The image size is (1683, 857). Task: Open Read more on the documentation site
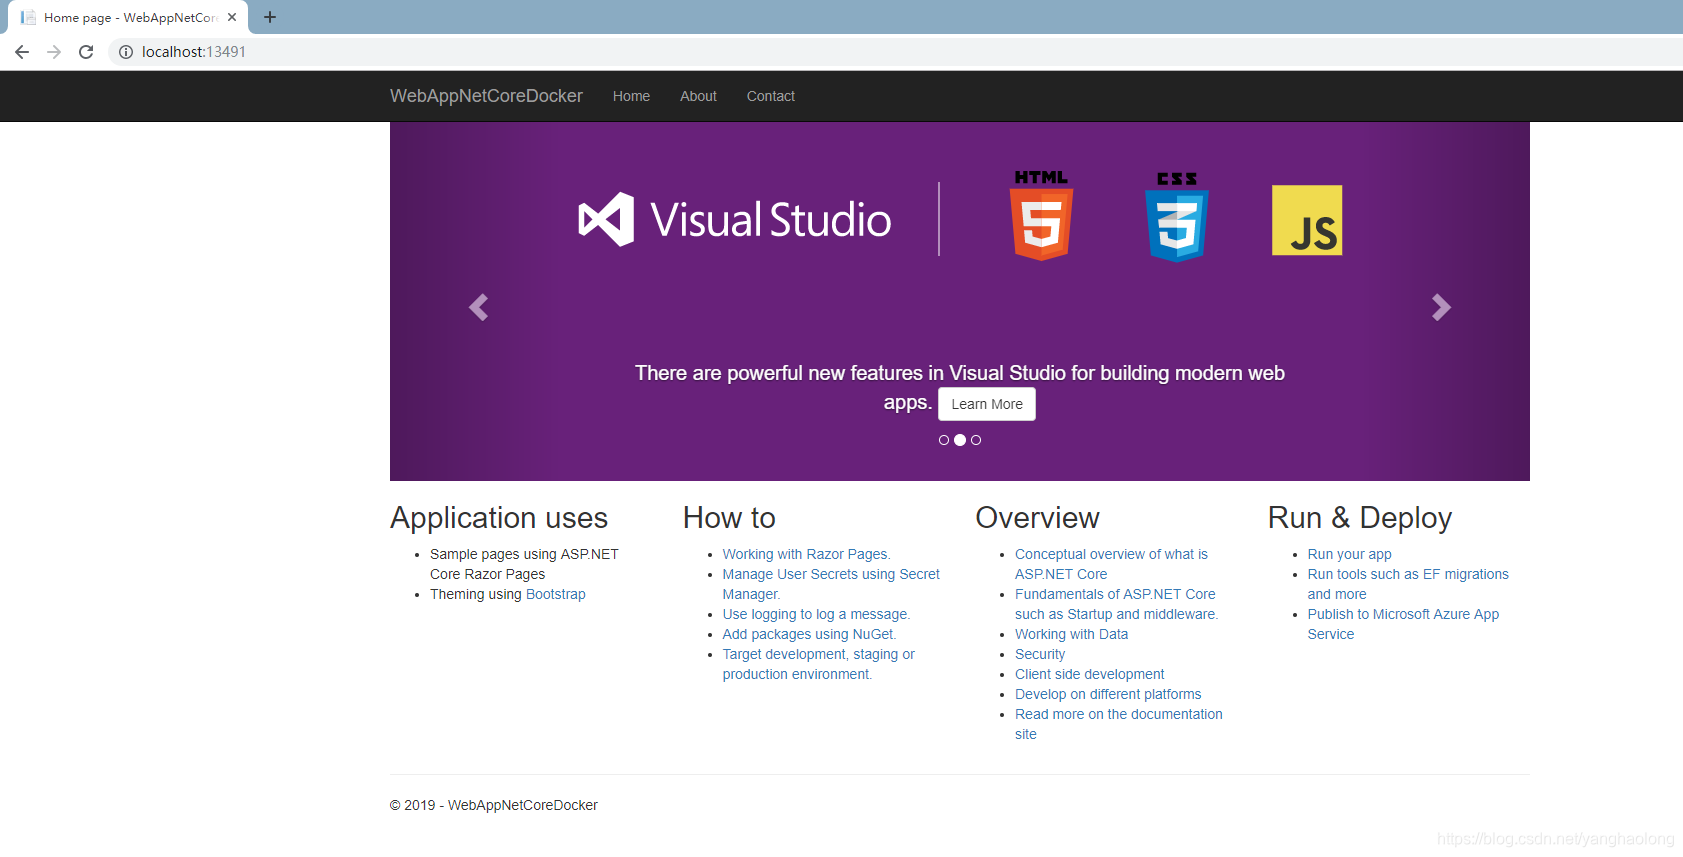click(x=1118, y=724)
